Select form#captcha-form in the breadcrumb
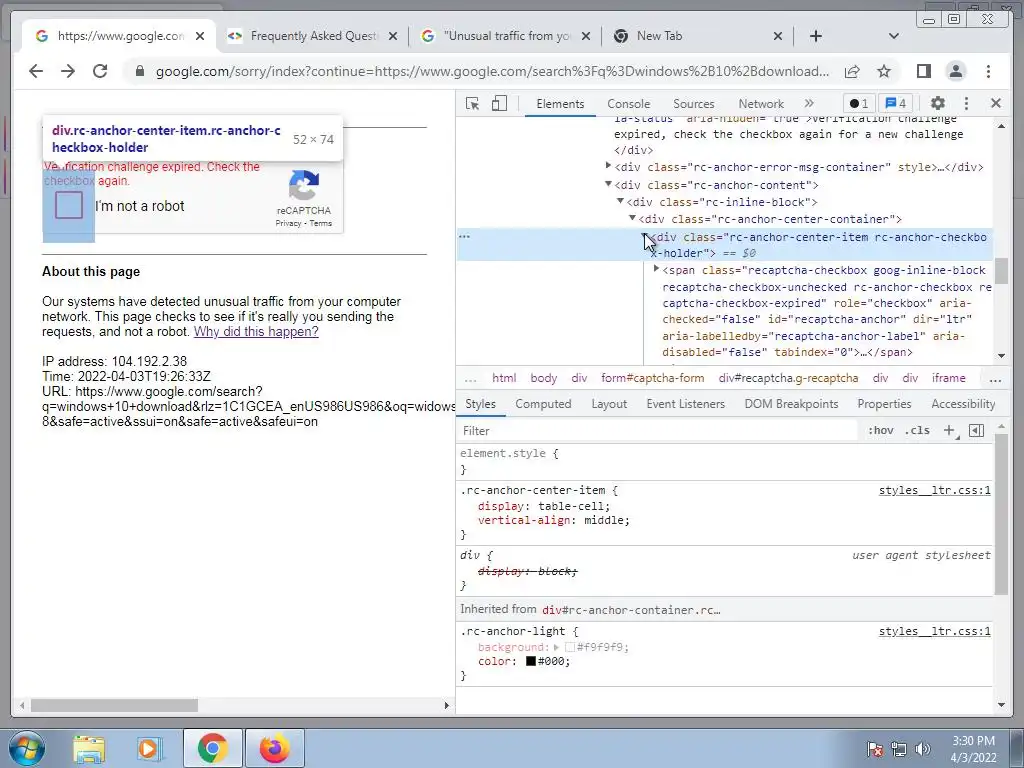 [652, 378]
